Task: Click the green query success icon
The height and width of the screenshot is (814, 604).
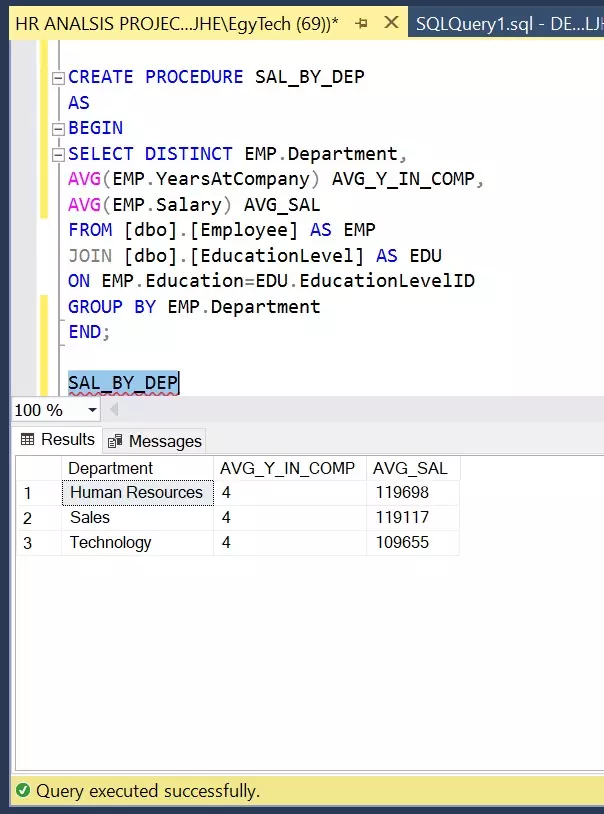Action: point(23,791)
